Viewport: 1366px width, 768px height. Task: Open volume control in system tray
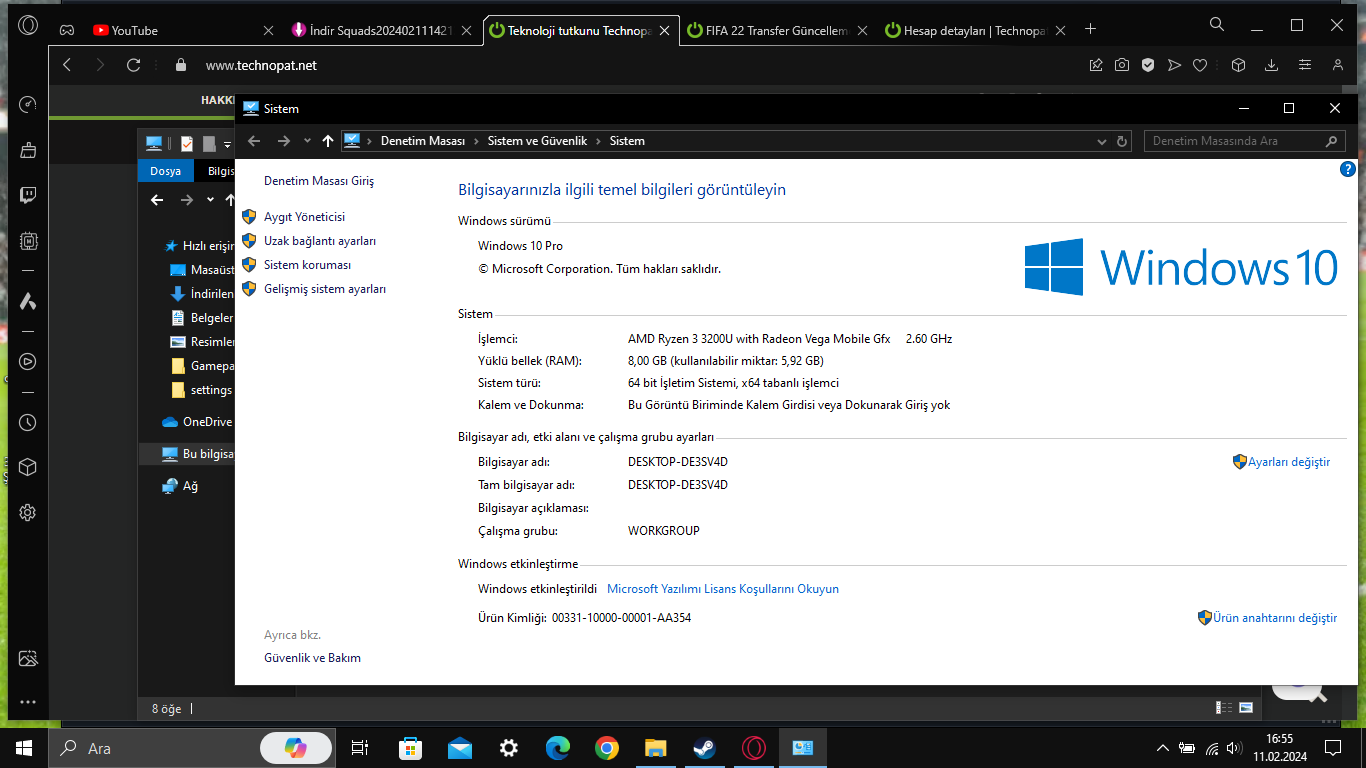click(x=1236, y=748)
